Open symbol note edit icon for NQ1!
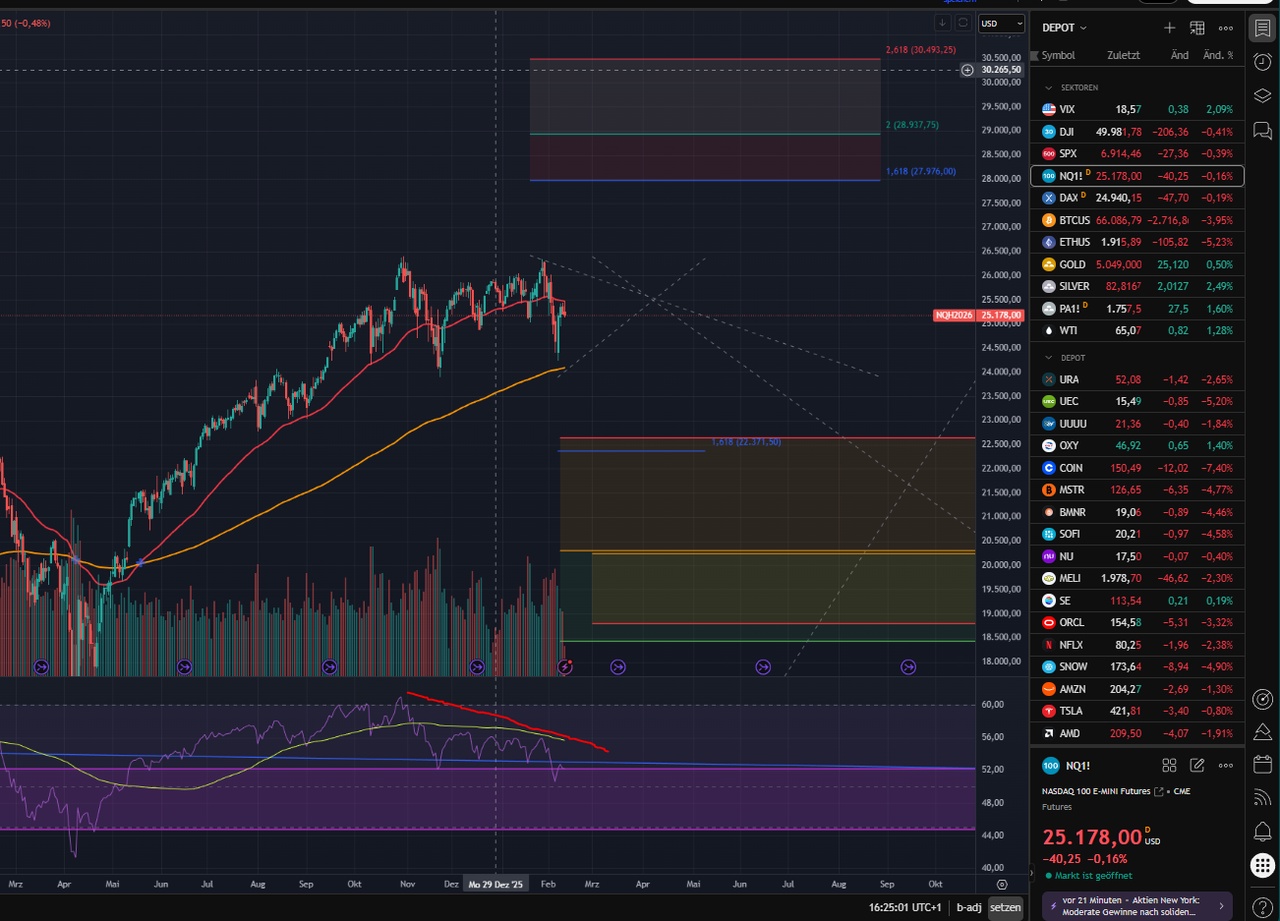Image resolution: width=1280 pixels, height=921 pixels. pos(1197,766)
